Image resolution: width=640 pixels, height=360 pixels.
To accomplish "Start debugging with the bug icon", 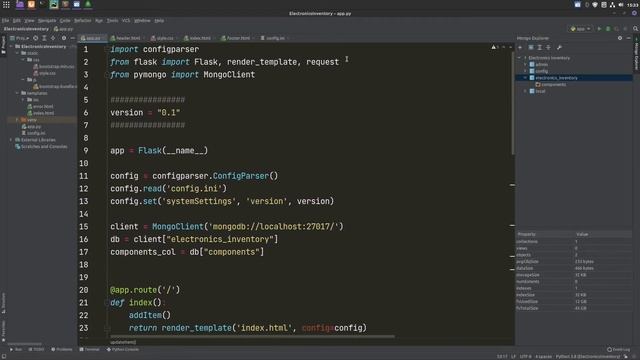I will [608, 29].
